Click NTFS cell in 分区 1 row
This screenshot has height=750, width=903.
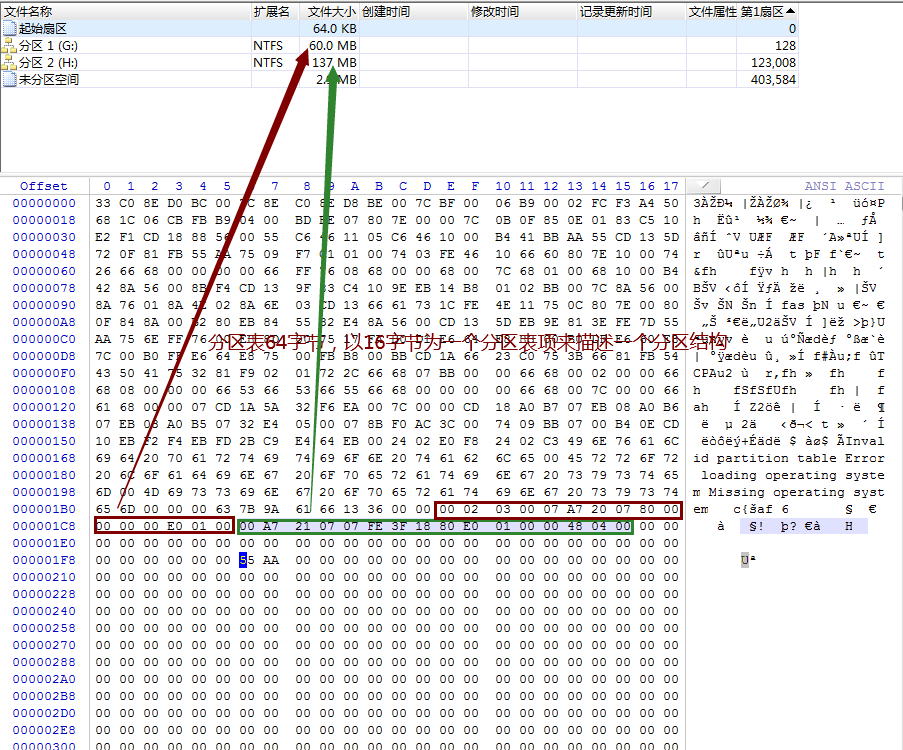point(268,46)
